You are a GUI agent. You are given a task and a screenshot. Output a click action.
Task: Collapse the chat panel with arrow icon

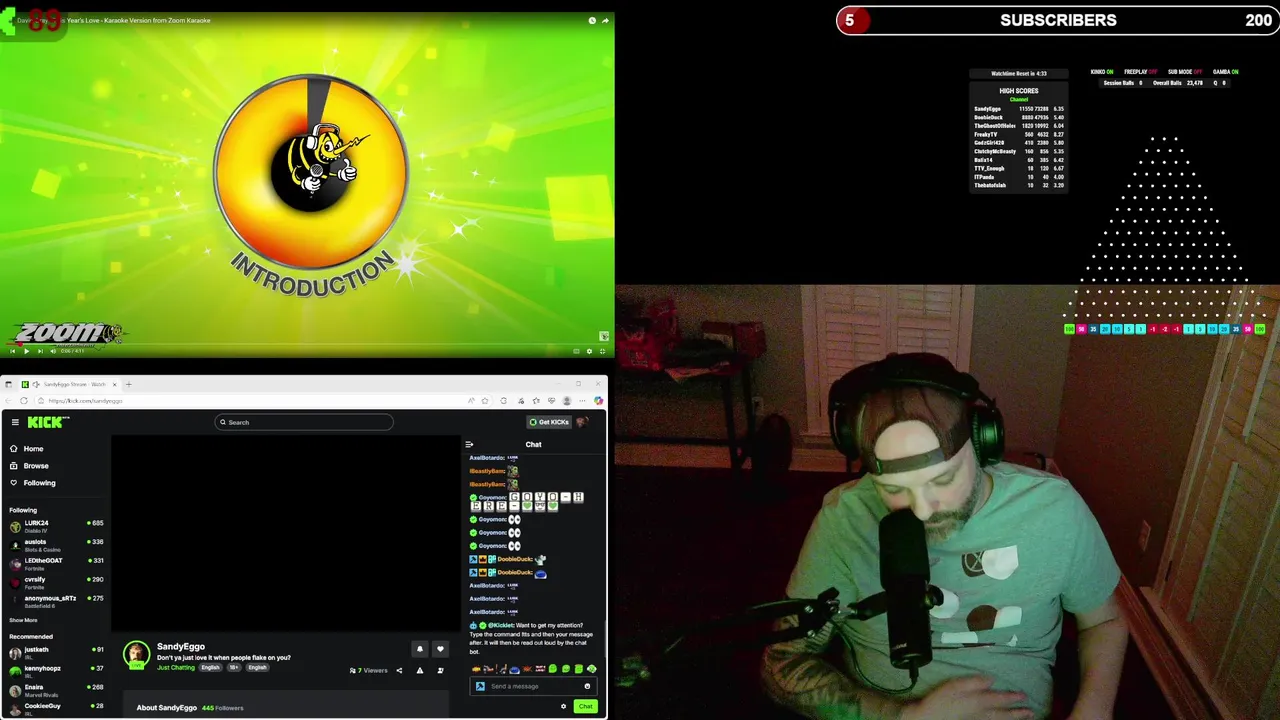tap(469, 445)
